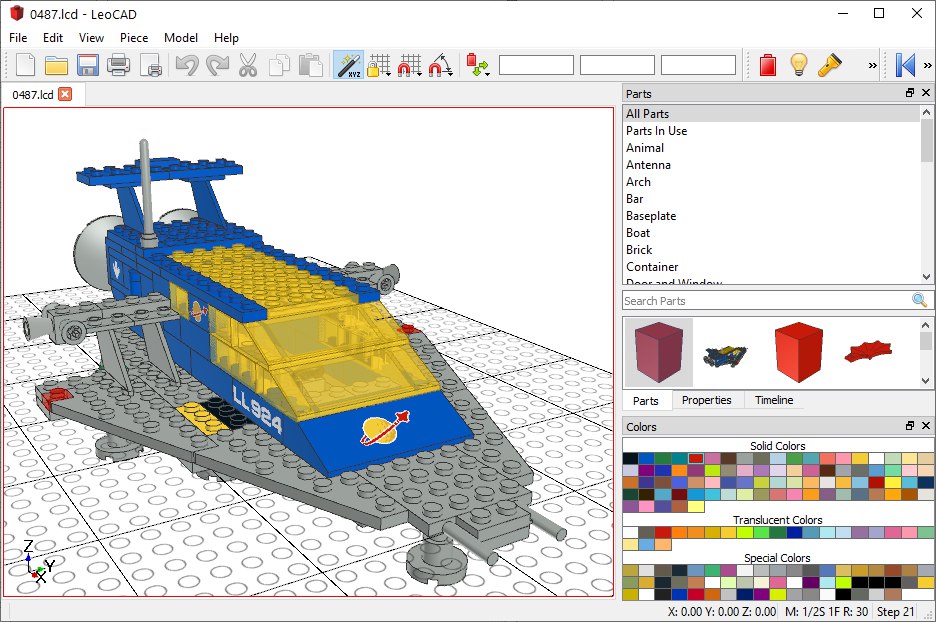Pick the selected red solid color swatch
The width and height of the screenshot is (936, 622).
click(x=695, y=458)
